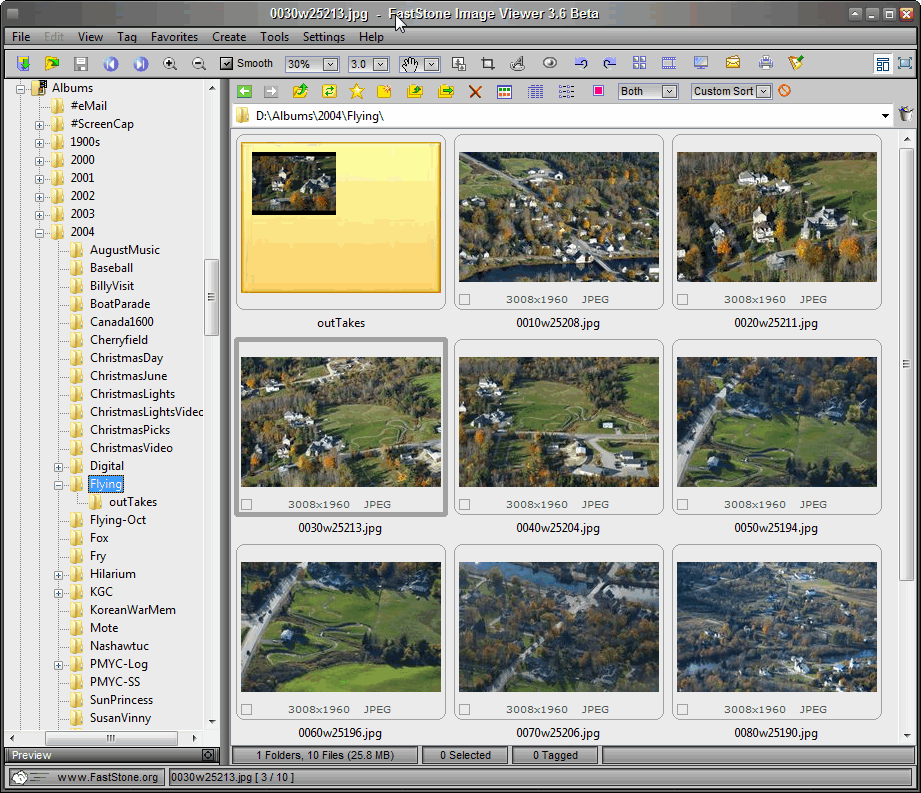Image resolution: width=921 pixels, height=793 pixels.
Task: Open the compare selected images tool
Action: click(640, 63)
